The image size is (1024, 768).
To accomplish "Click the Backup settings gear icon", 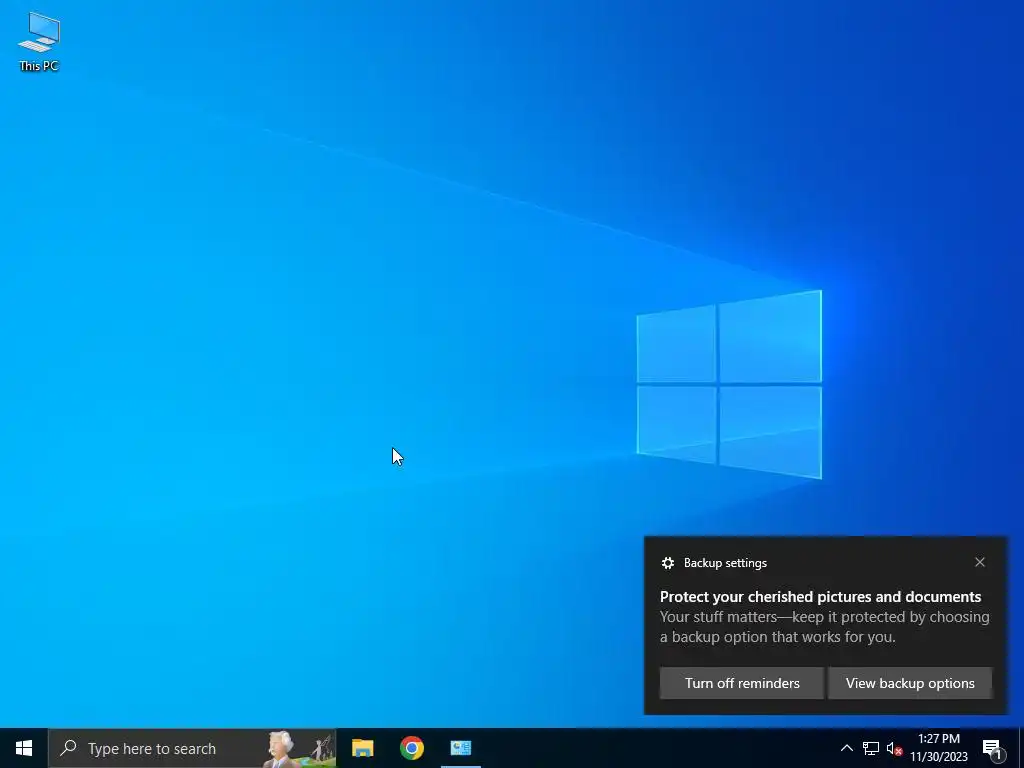I will 667,563.
